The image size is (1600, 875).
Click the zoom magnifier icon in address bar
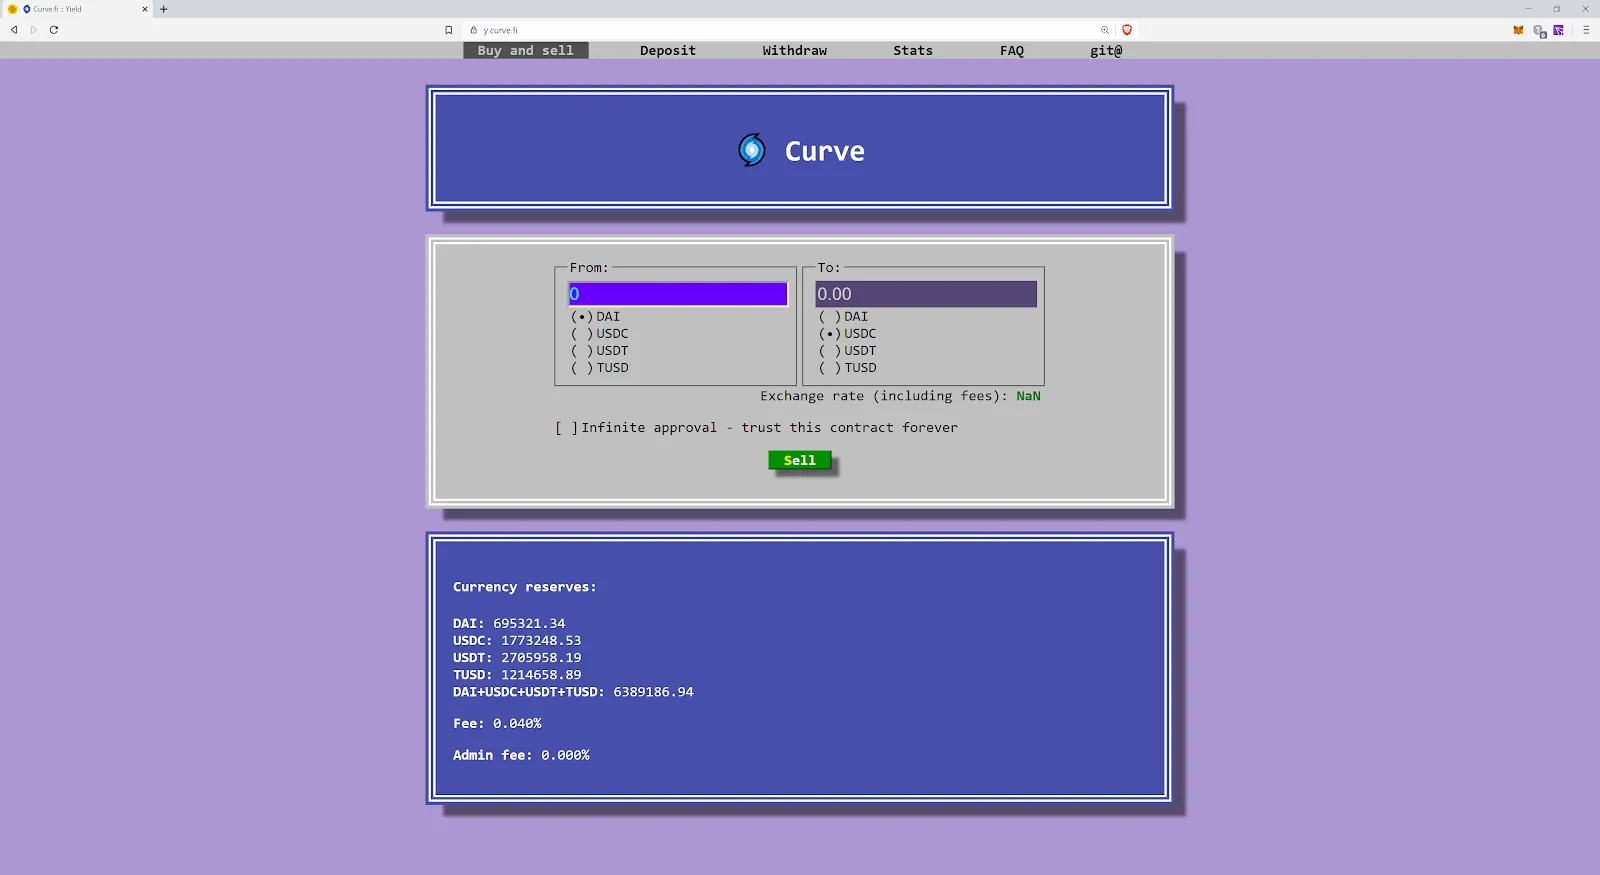(1105, 30)
